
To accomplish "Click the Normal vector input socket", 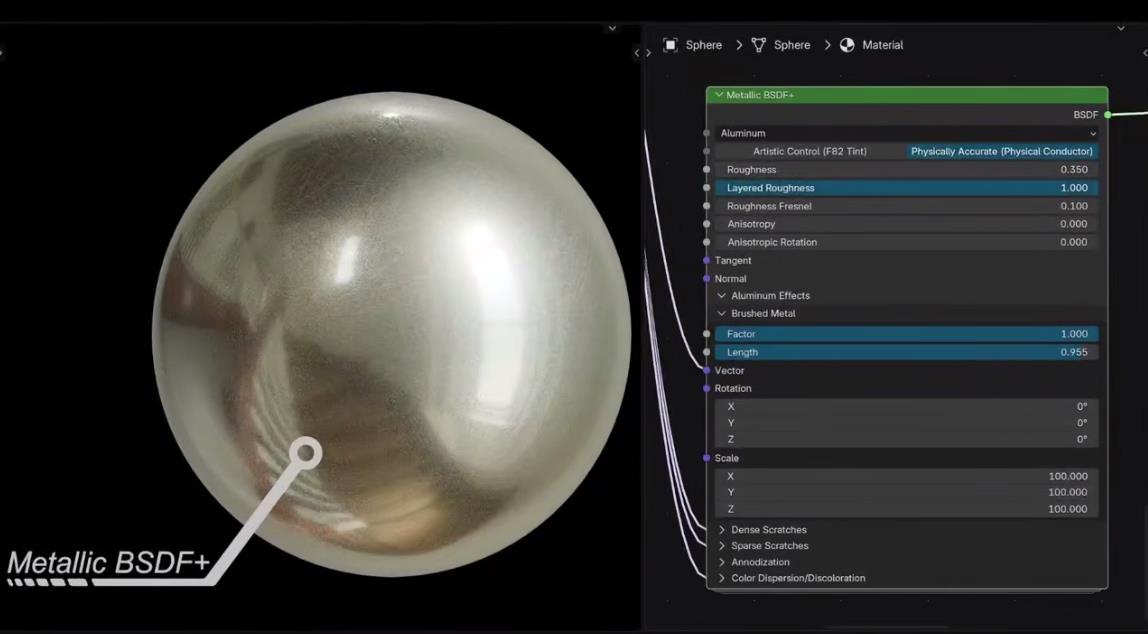I will pos(707,279).
